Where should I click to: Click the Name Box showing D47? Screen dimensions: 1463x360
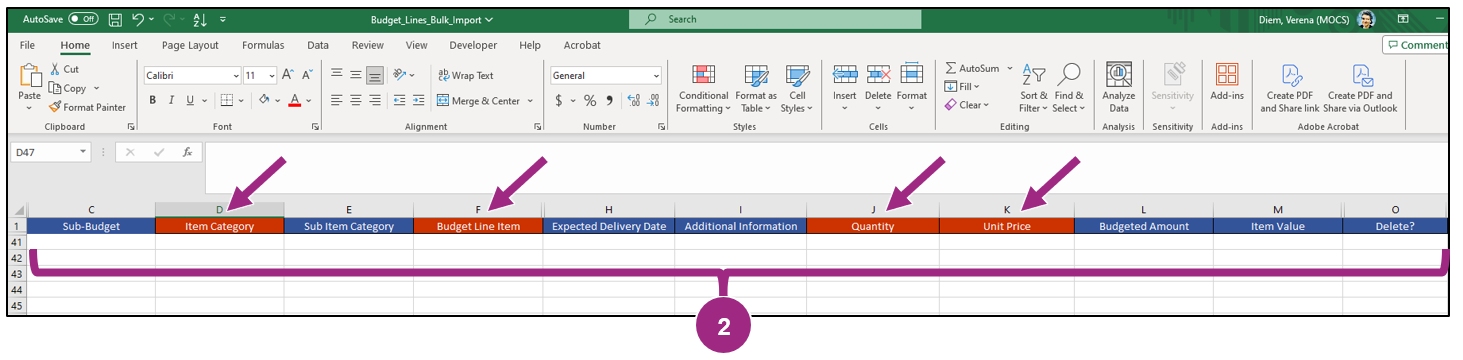(x=51, y=152)
